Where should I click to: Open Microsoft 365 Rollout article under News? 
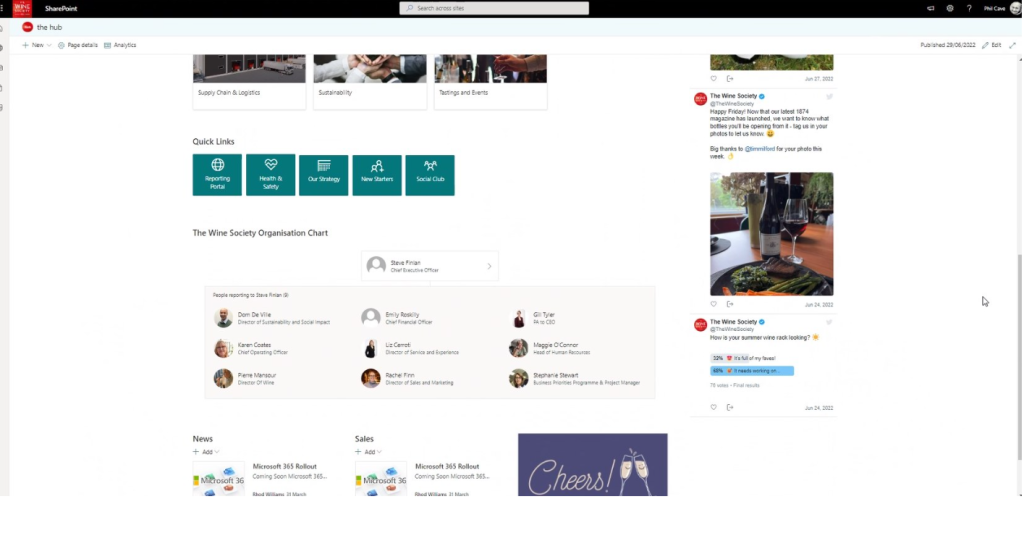point(284,467)
